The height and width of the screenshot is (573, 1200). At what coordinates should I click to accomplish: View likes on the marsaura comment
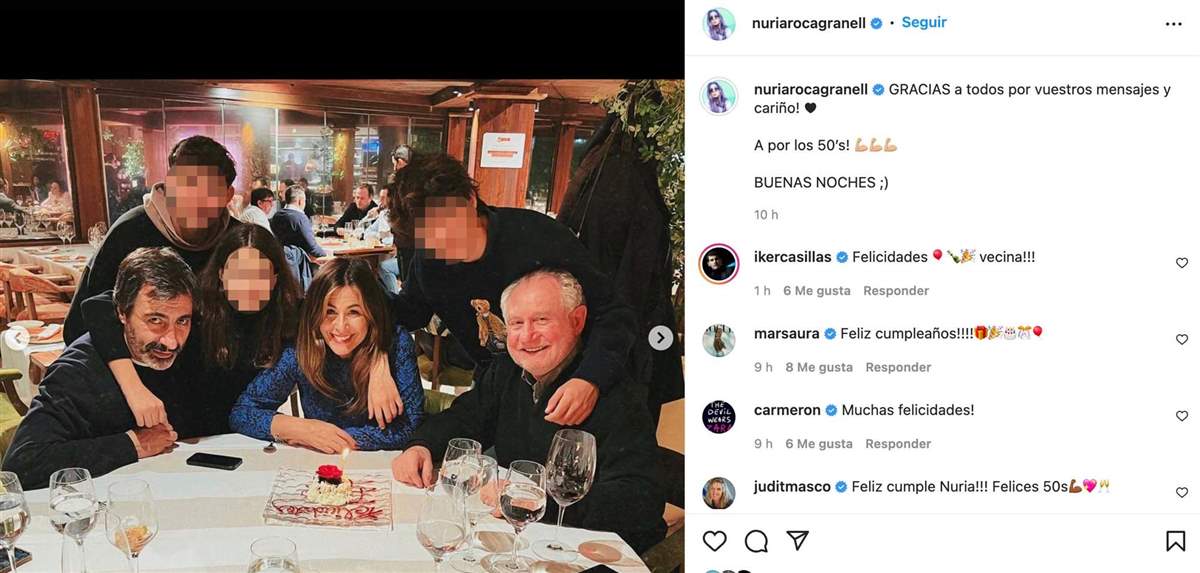pos(819,367)
